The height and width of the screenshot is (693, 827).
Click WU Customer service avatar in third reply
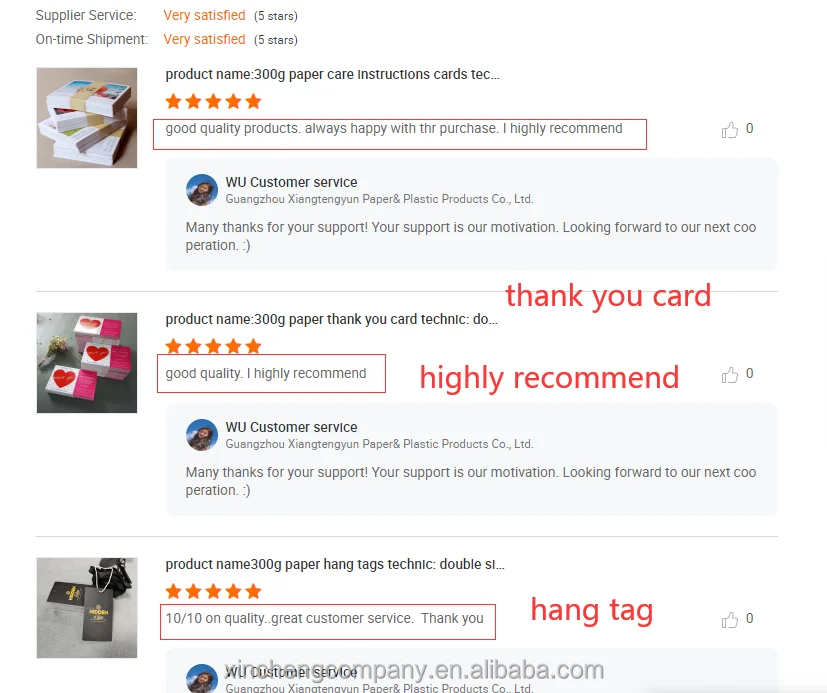202,678
